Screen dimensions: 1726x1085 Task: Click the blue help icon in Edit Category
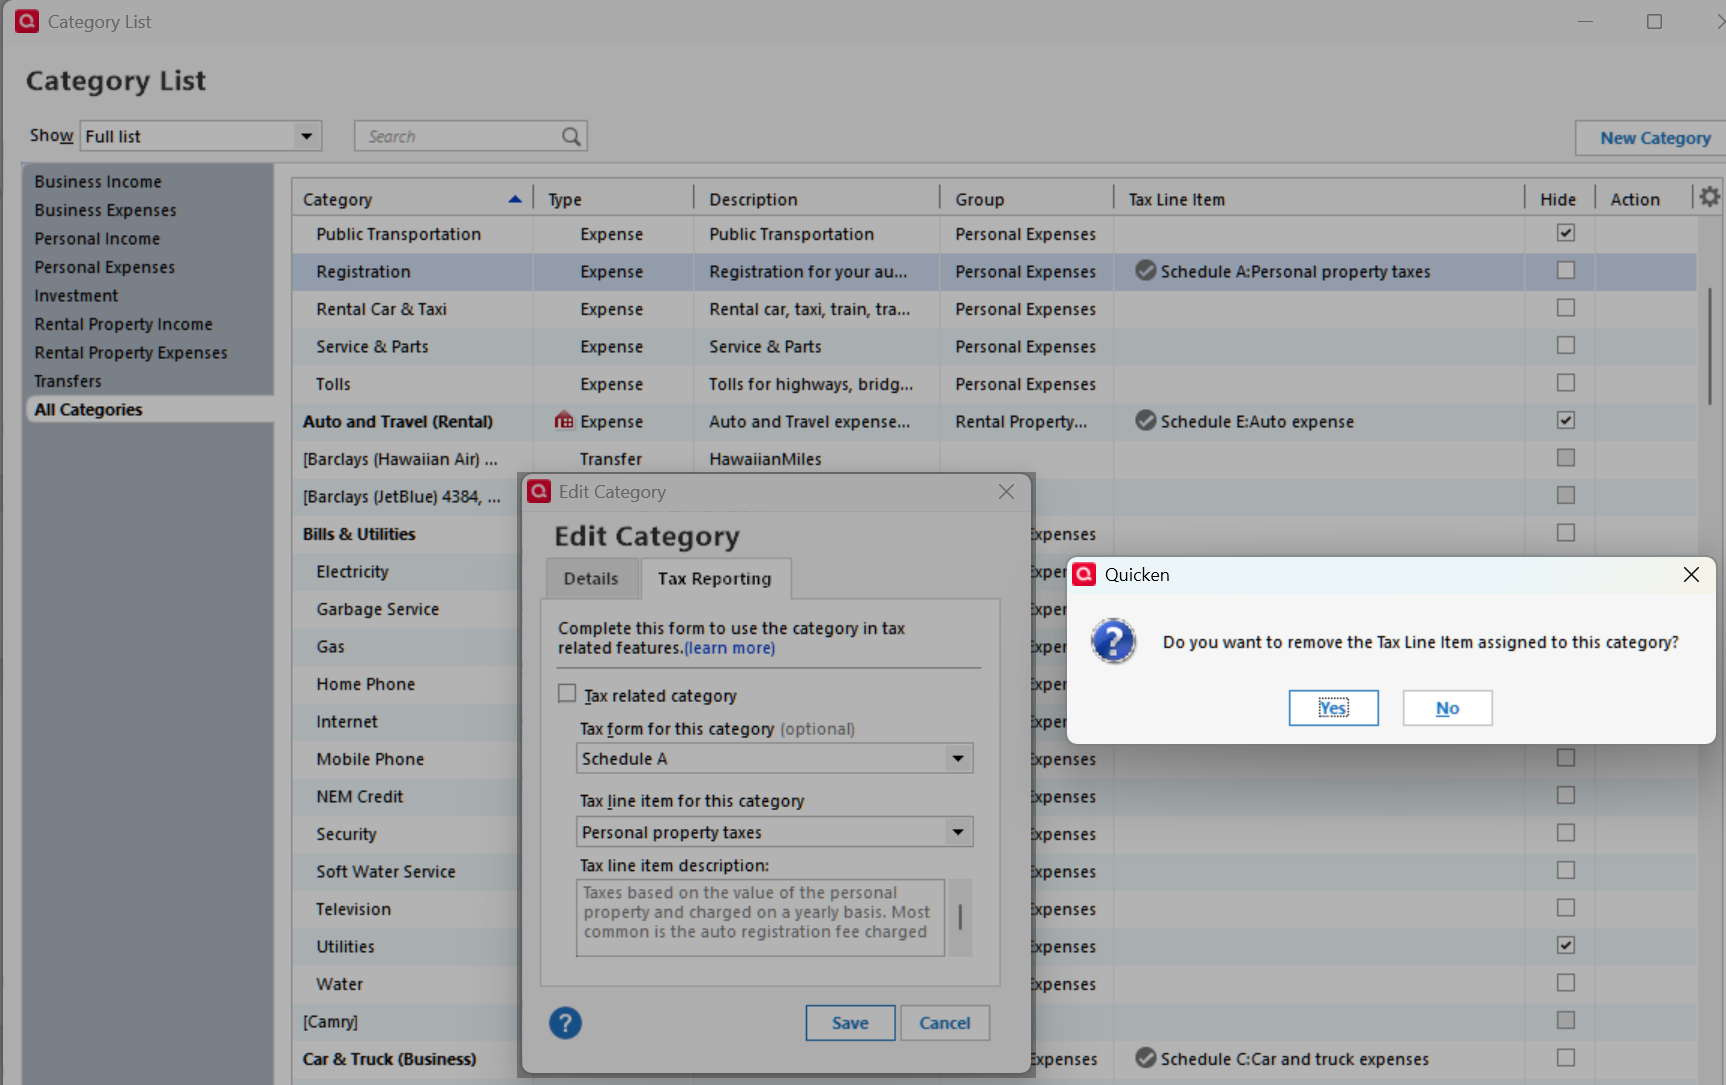point(565,1023)
